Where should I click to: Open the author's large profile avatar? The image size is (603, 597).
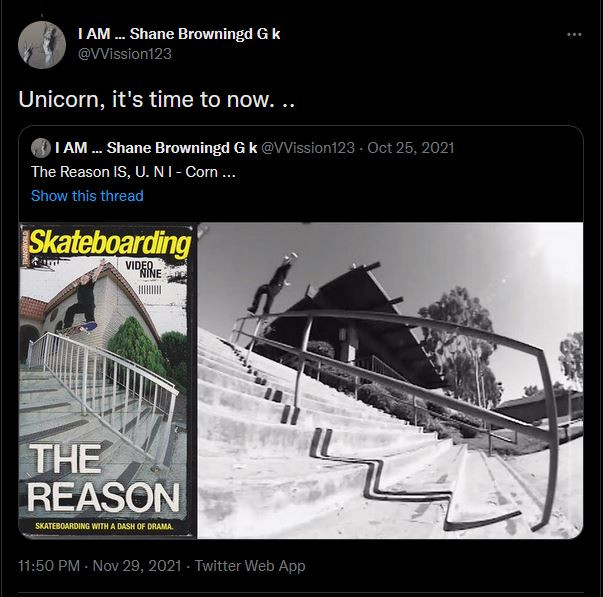(x=42, y=45)
